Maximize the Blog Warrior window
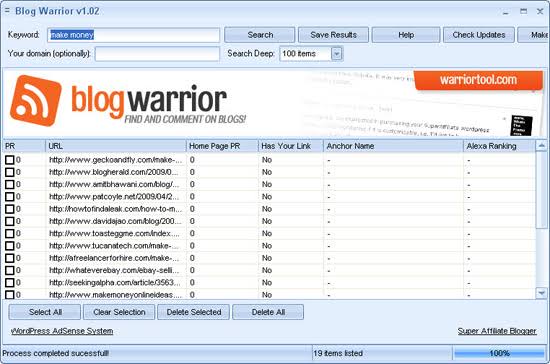 tap(523, 11)
